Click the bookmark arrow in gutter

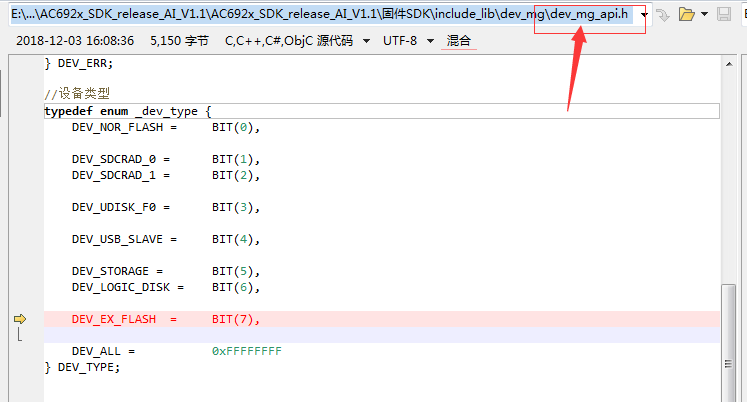tap(20, 319)
